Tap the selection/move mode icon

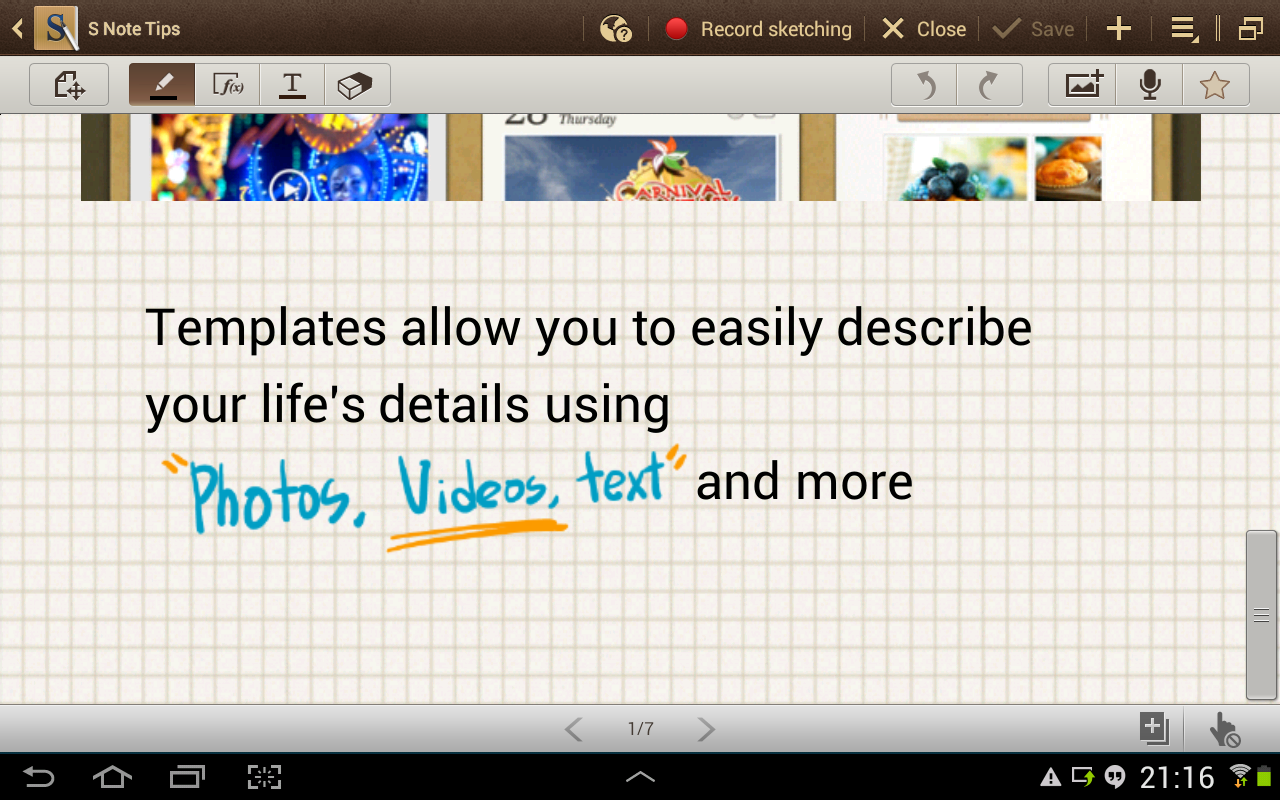pyautogui.click(x=69, y=86)
